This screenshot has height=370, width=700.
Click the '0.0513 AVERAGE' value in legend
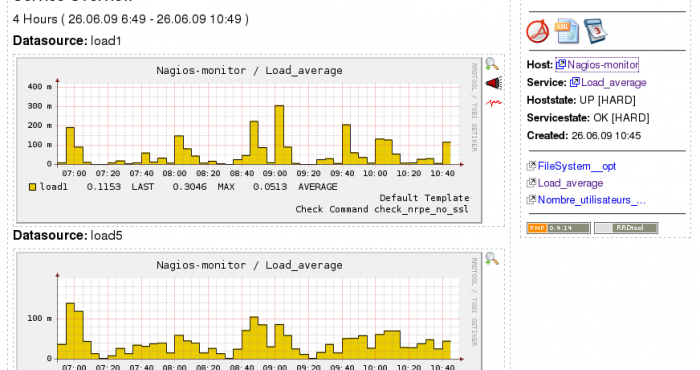click(x=295, y=187)
